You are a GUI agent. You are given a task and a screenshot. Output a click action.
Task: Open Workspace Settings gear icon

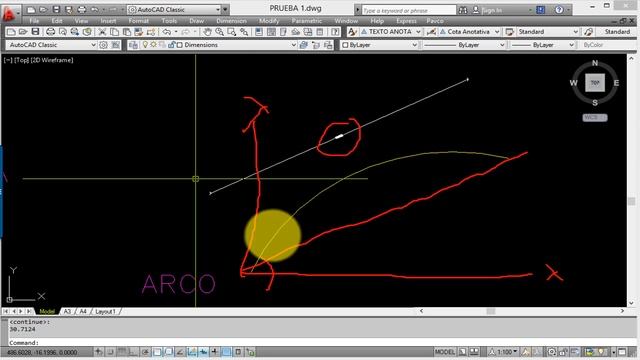103,45
